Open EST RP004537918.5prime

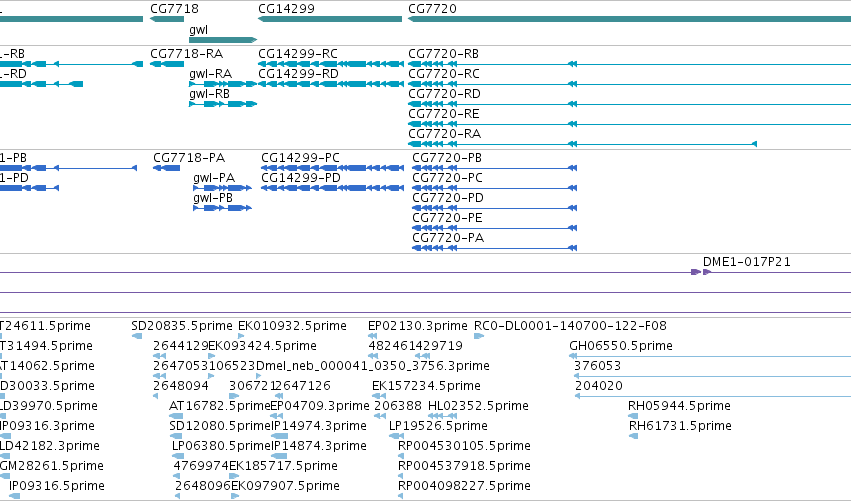click(464, 467)
